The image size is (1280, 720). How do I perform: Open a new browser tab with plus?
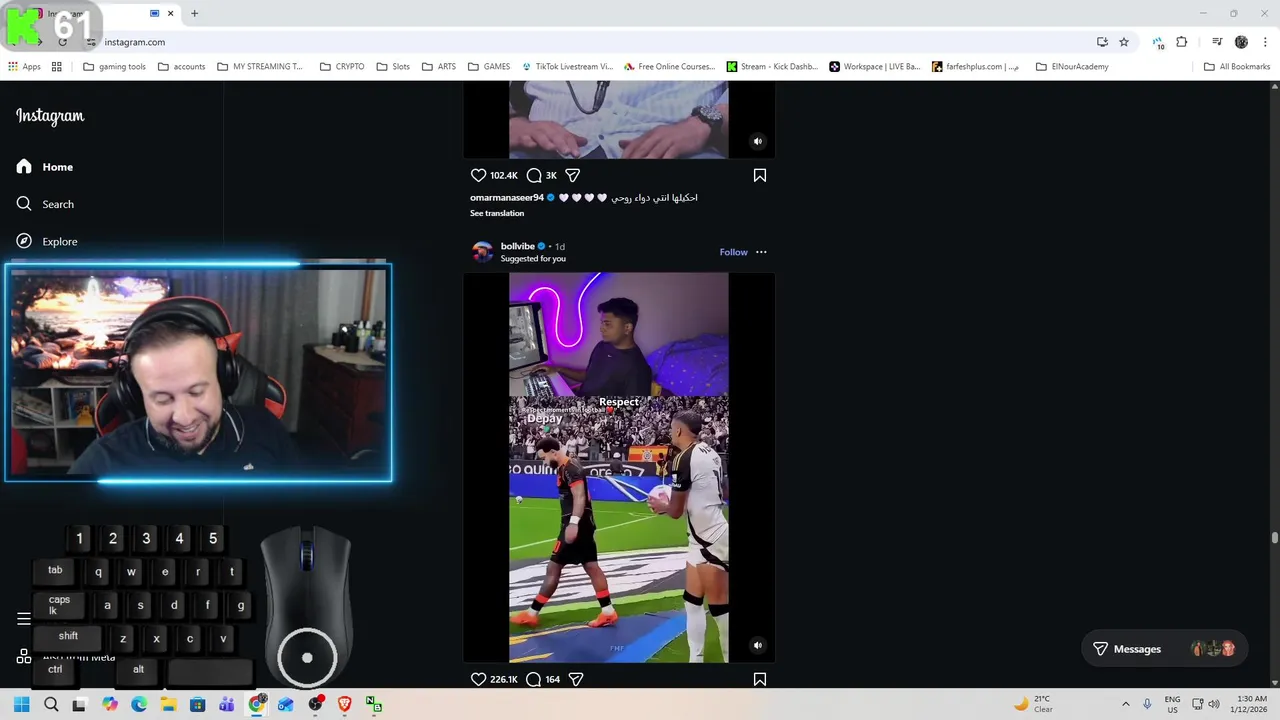(x=195, y=13)
